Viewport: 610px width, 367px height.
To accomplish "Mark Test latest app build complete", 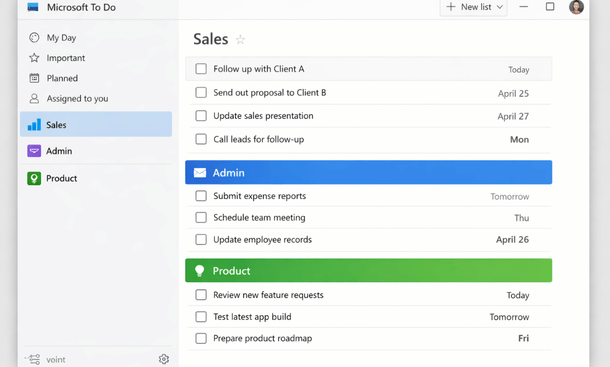I will point(201,317).
